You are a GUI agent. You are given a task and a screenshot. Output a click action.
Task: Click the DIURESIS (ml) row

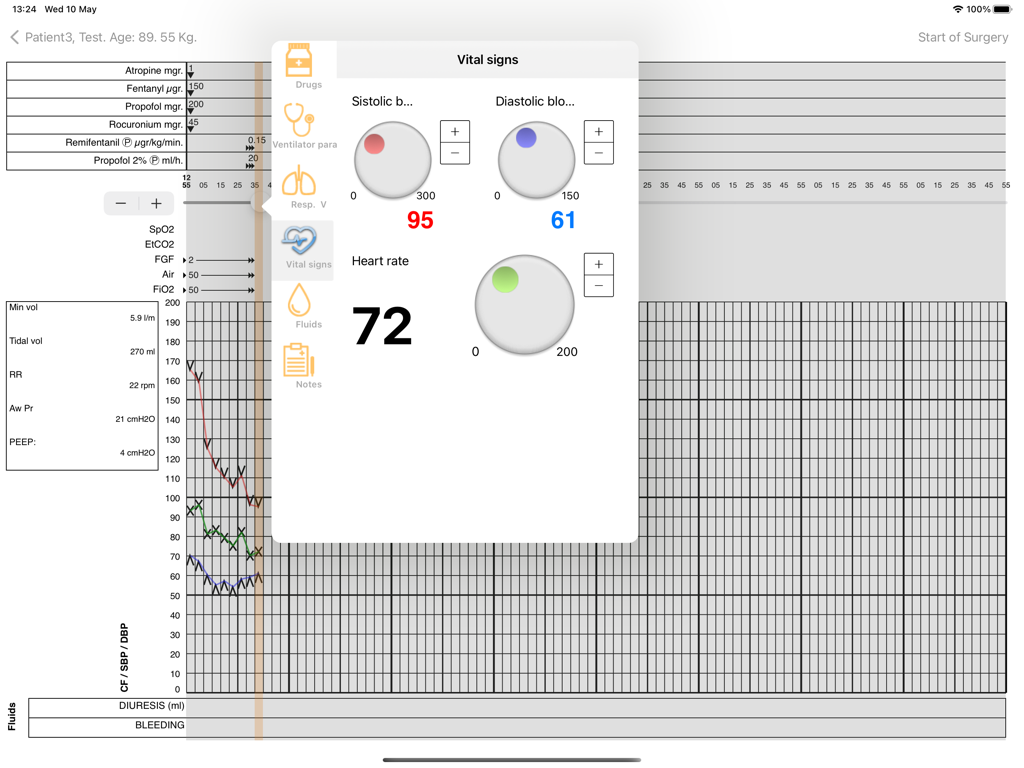pos(517,708)
